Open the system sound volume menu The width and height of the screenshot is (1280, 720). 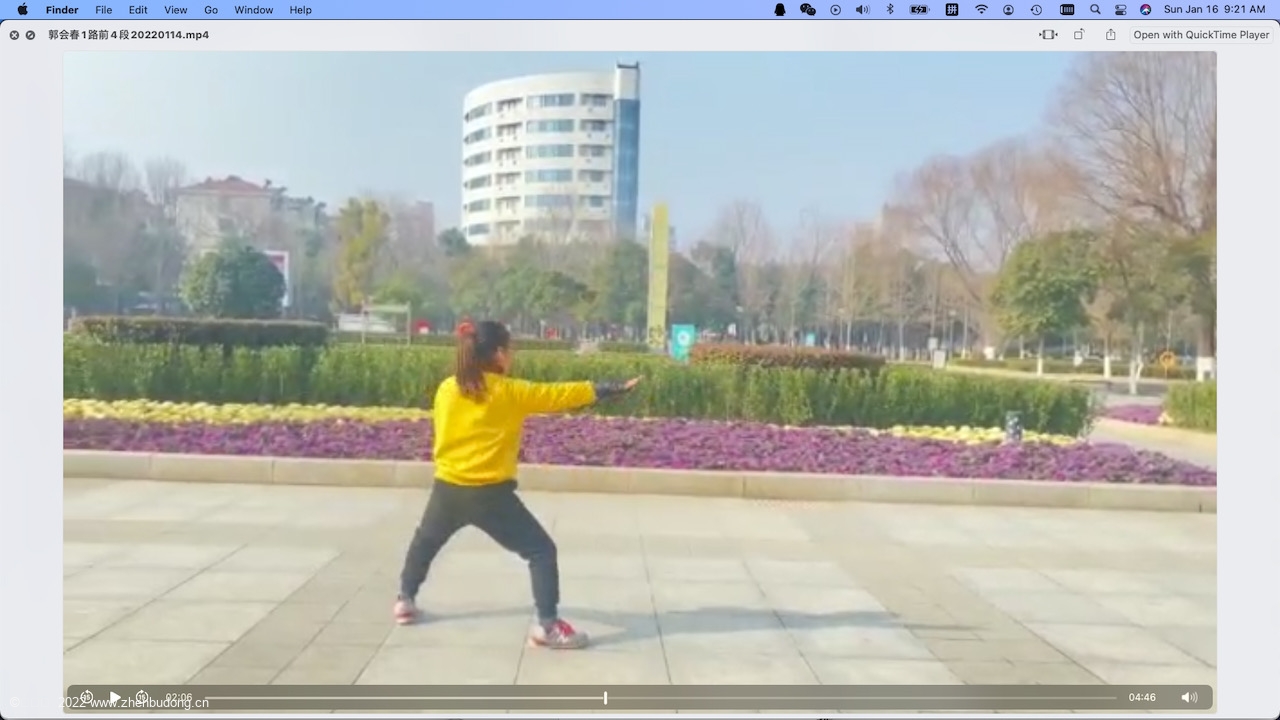point(862,10)
